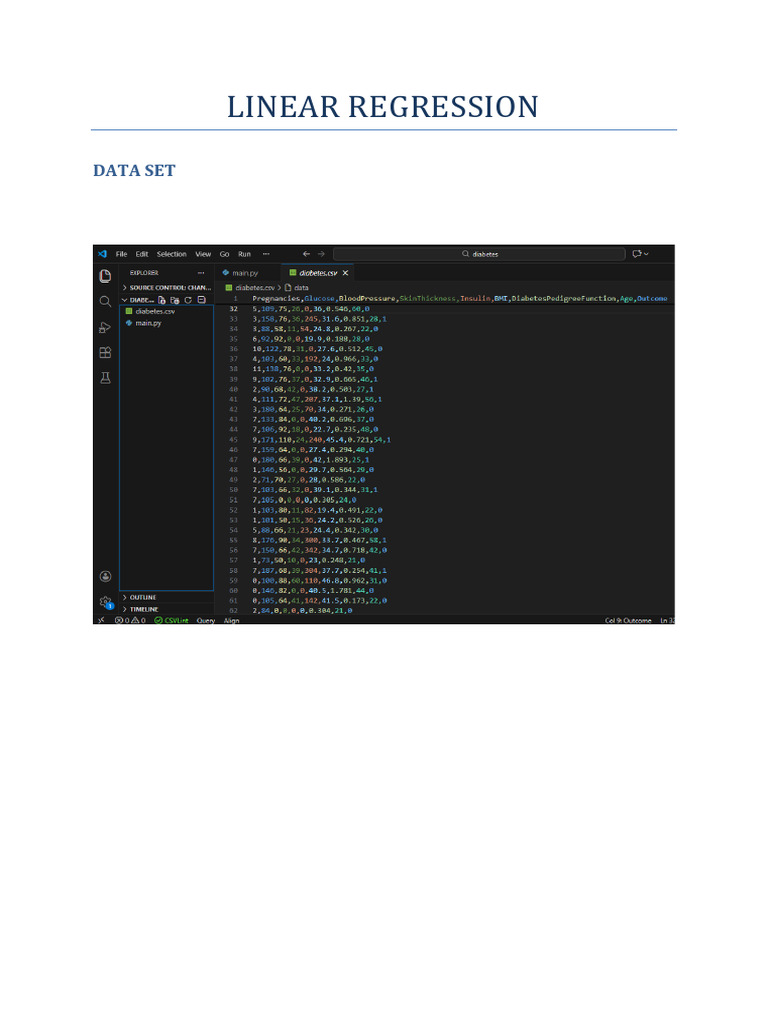The height and width of the screenshot is (1024, 768).
Task: Click the New File icon in explorer
Action: pyautogui.click(x=162, y=300)
